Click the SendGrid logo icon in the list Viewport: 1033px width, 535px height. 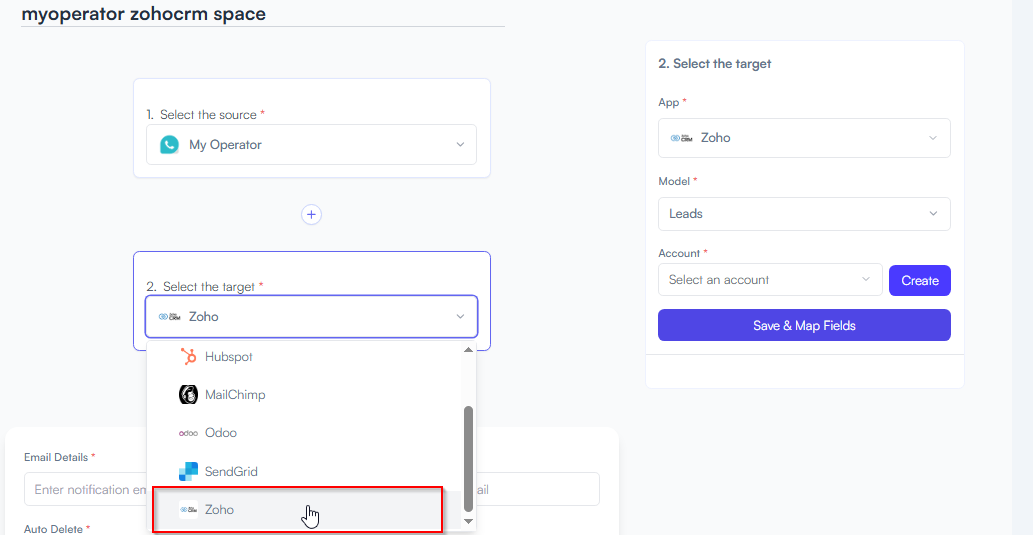pos(188,472)
